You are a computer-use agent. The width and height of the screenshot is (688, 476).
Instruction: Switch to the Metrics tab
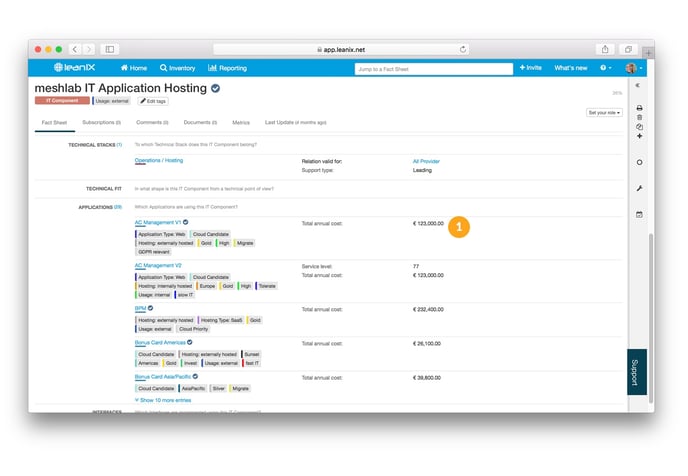pyautogui.click(x=241, y=122)
